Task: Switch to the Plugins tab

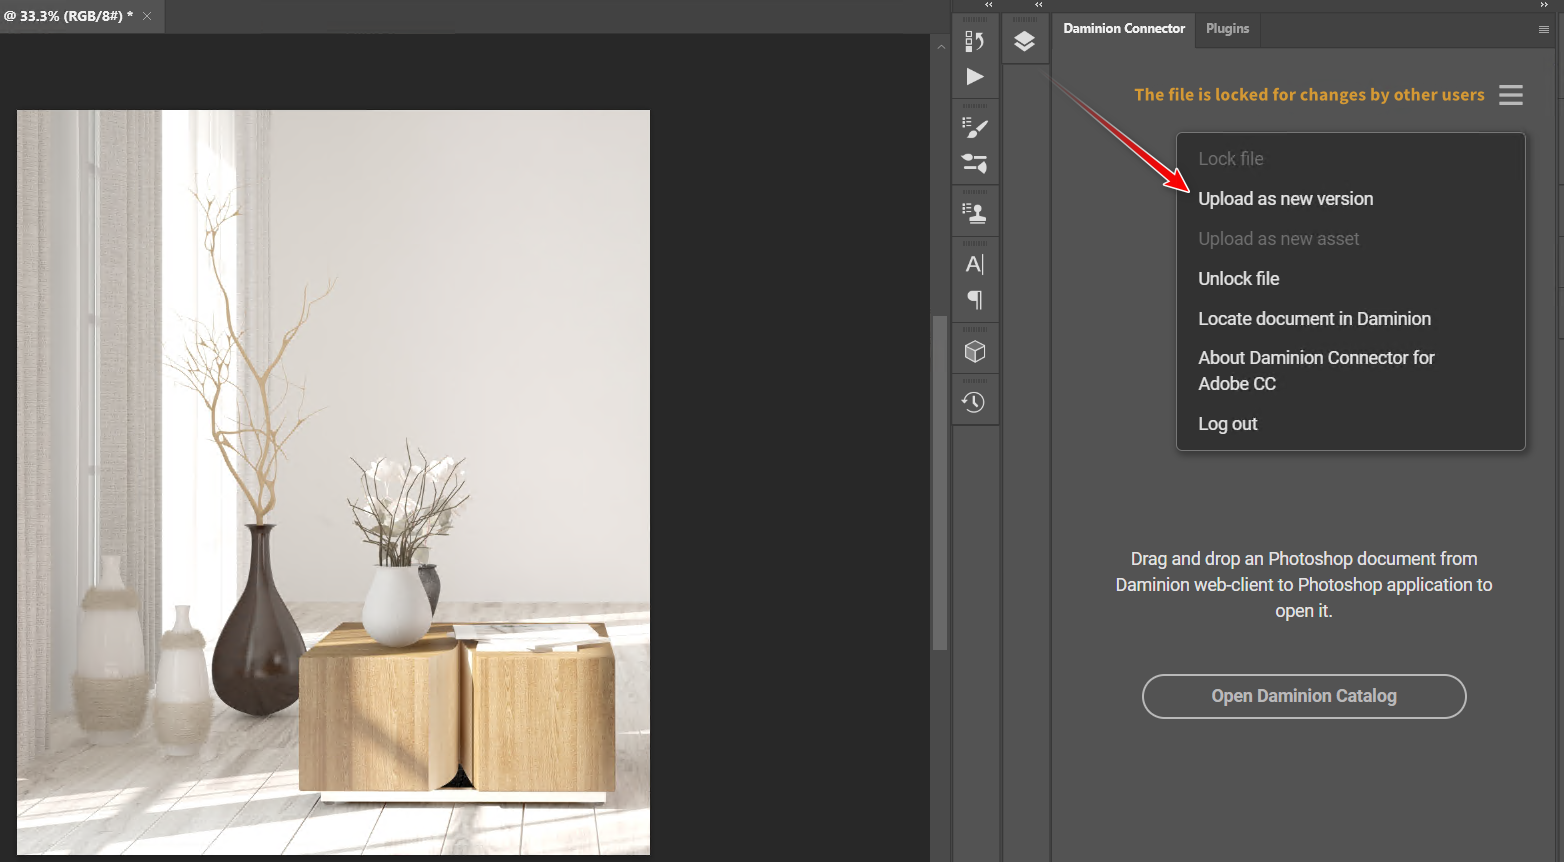Action: [1227, 29]
